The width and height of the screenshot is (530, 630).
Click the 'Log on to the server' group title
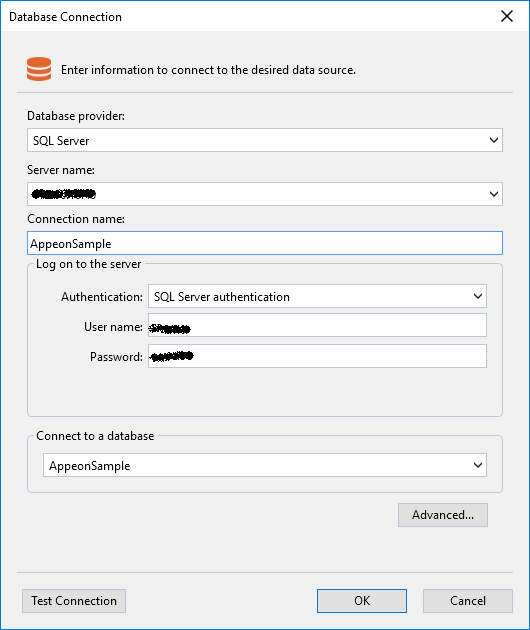88,264
